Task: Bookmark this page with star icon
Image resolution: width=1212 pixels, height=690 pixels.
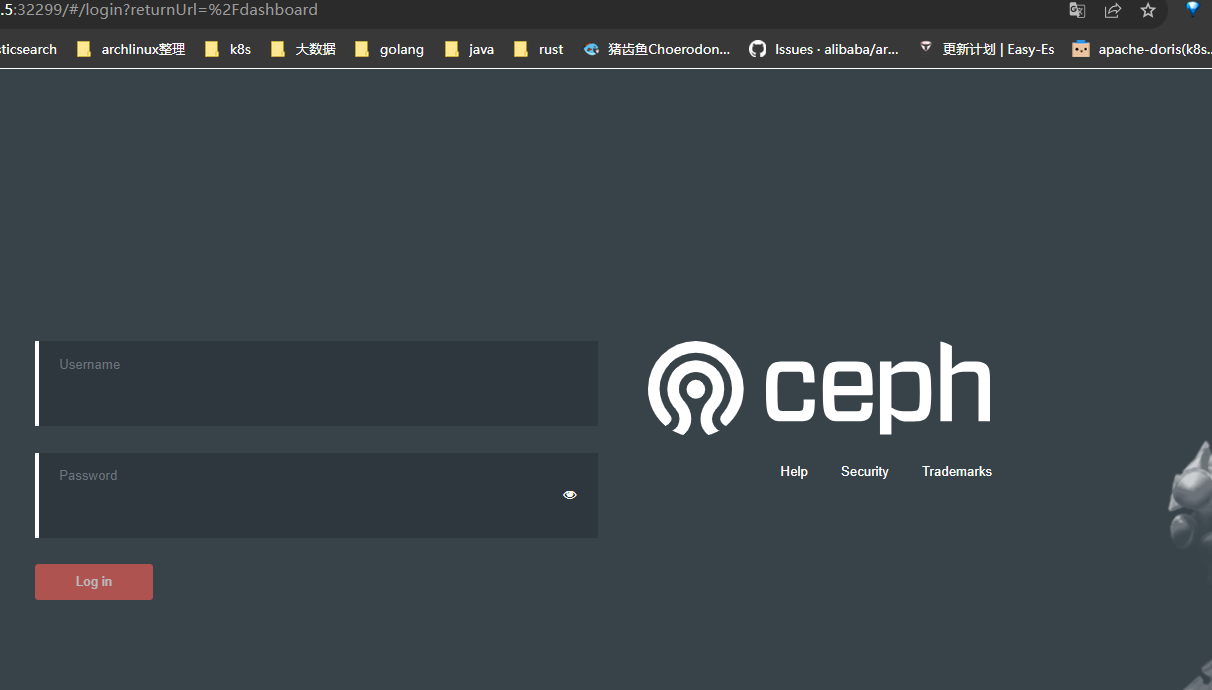Action: 1148,10
